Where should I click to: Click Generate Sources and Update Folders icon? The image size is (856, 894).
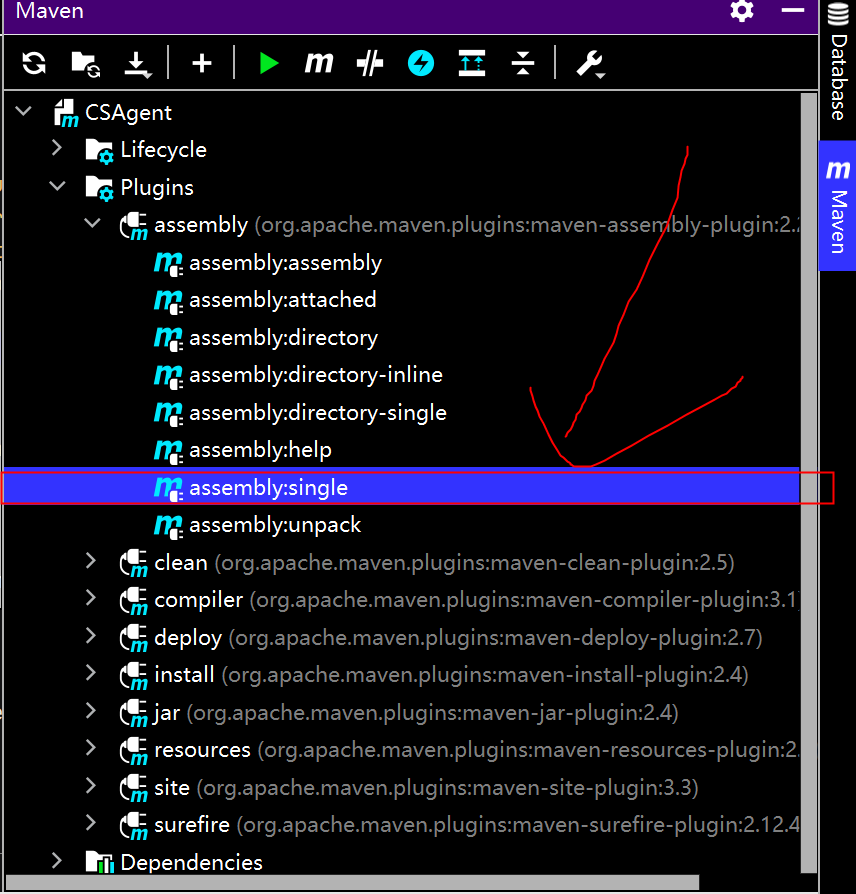click(85, 64)
